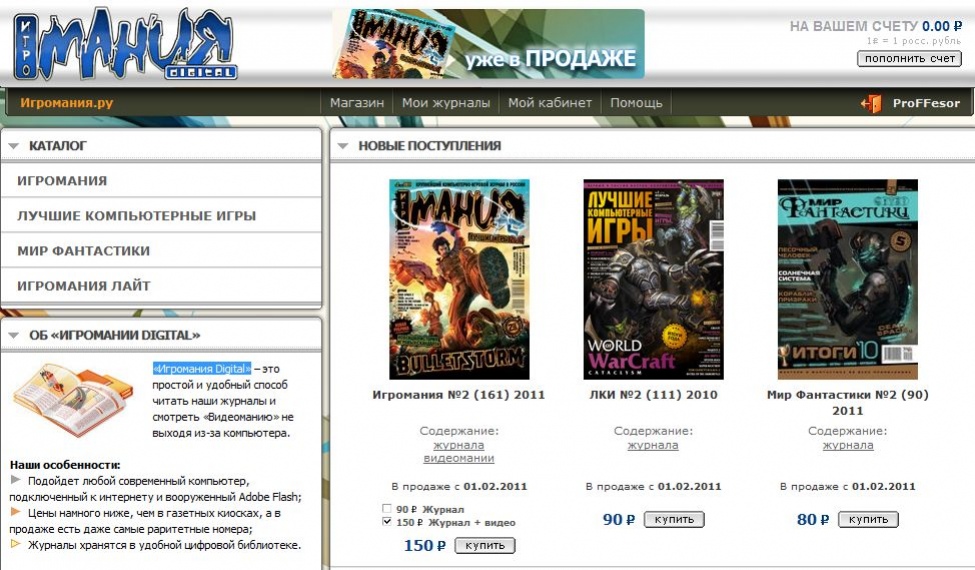975x570 pixels.
Task: Buy Мир Фантастики for 80 ₽
Action: coord(868,519)
